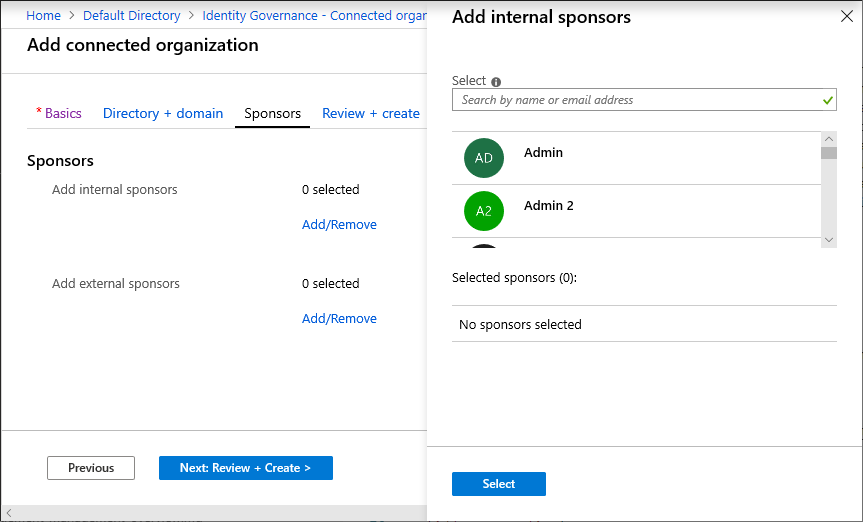Click Add/Remove for internal sponsors
Viewport: 863px width, 522px height.
pos(339,224)
